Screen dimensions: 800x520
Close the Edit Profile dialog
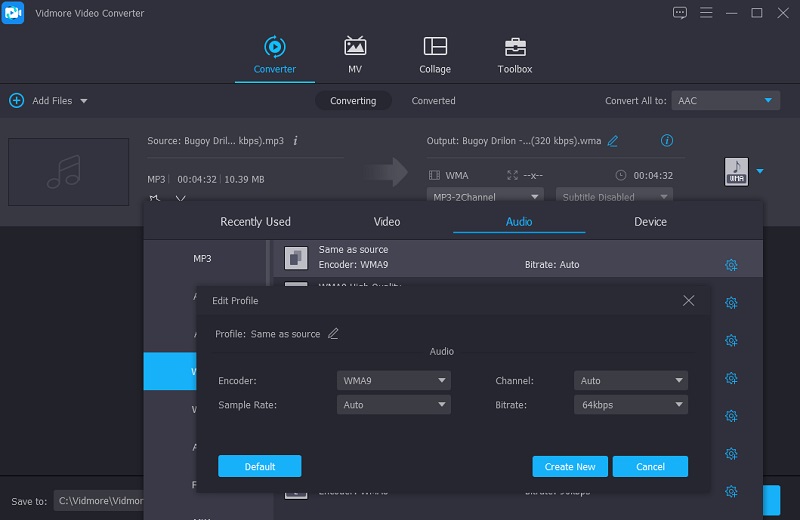[688, 300]
